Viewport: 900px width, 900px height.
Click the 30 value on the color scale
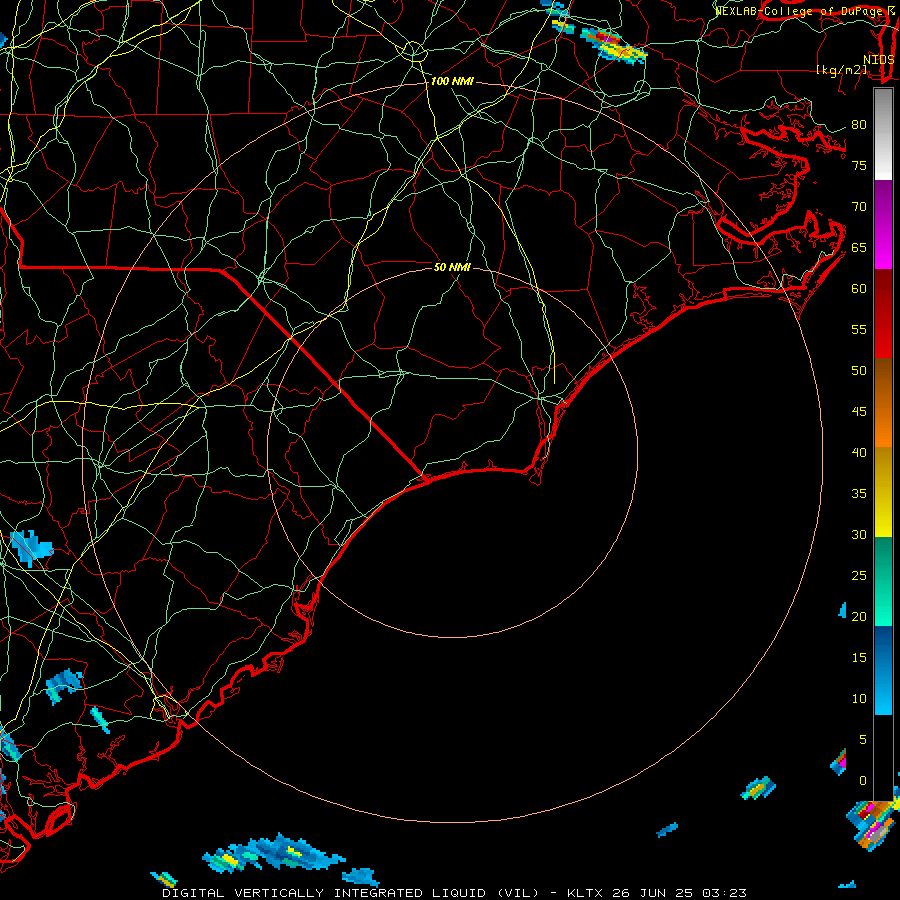pos(859,534)
